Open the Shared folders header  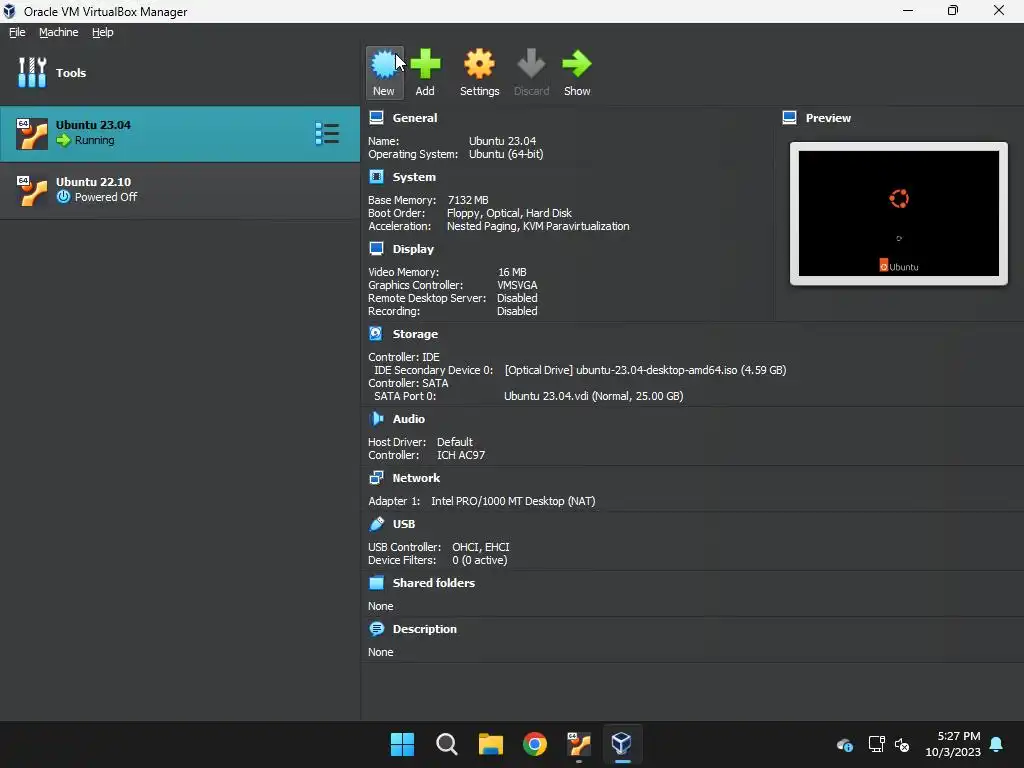(x=434, y=583)
